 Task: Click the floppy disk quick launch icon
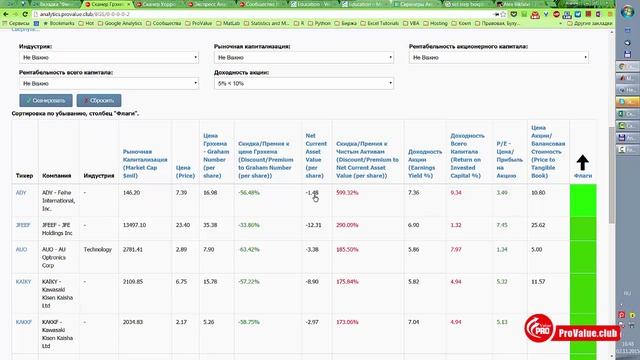pos(628,55)
